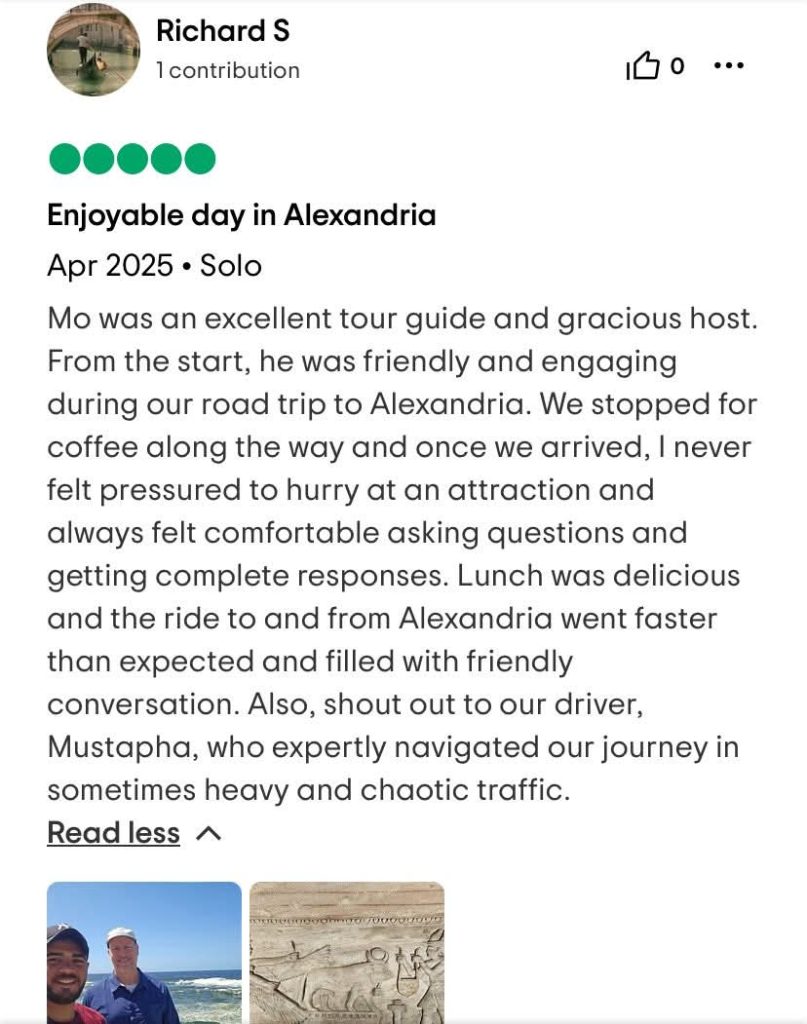Click Richard S's profile avatar
The image size is (807, 1024).
point(93,50)
